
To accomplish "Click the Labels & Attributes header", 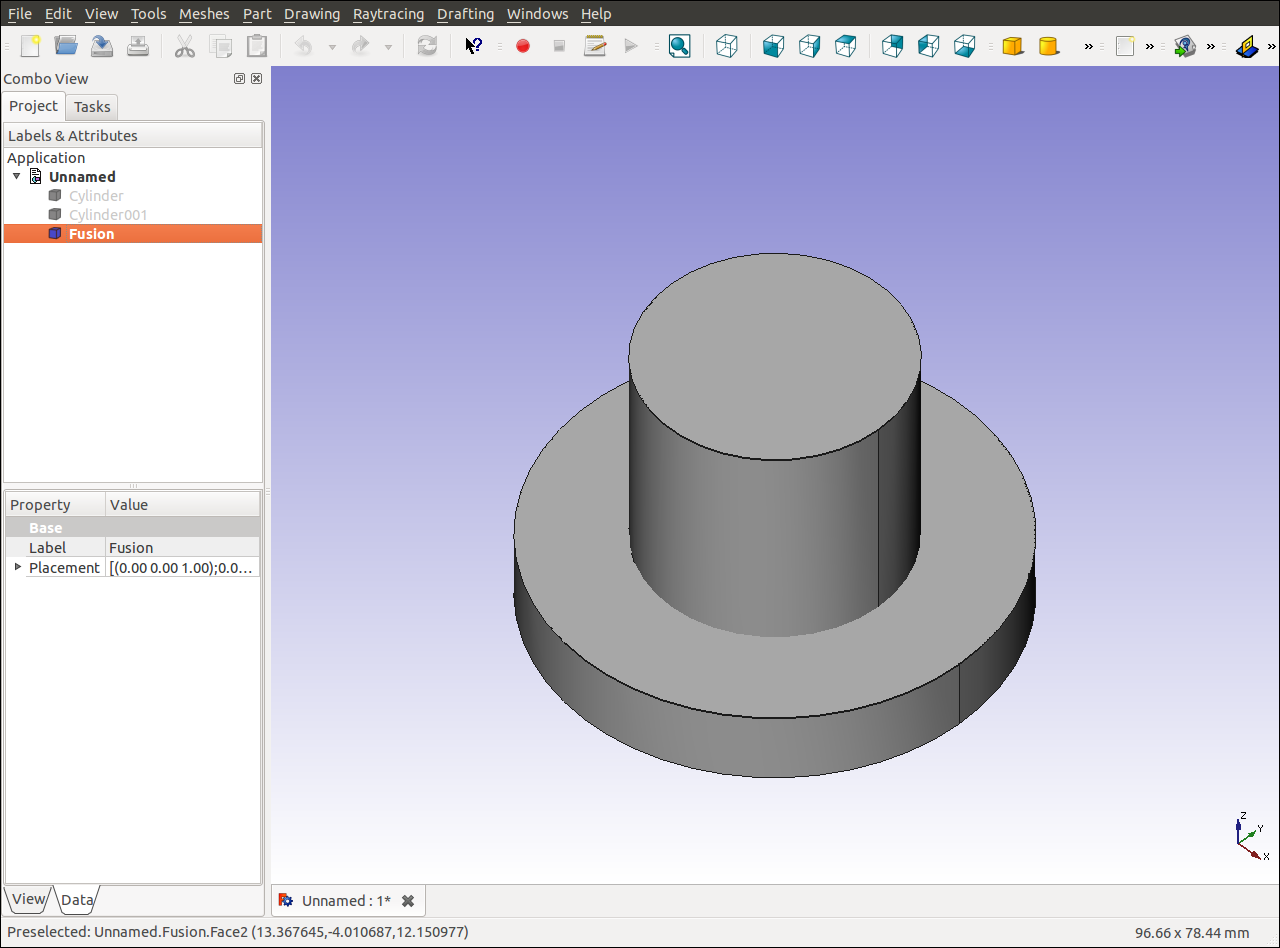I will pyautogui.click(x=133, y=136).
